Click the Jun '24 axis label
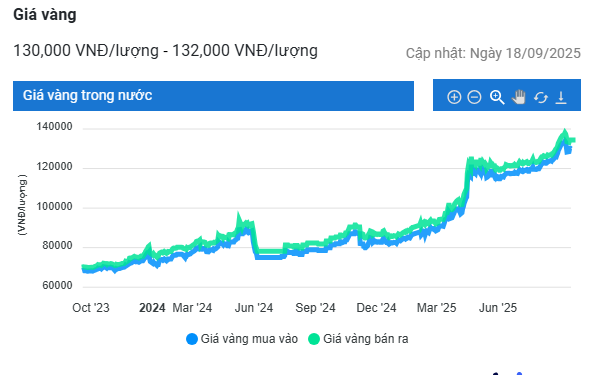Viewport: 591px width, 375px height. pyautogui.click(x=254, y=308)
